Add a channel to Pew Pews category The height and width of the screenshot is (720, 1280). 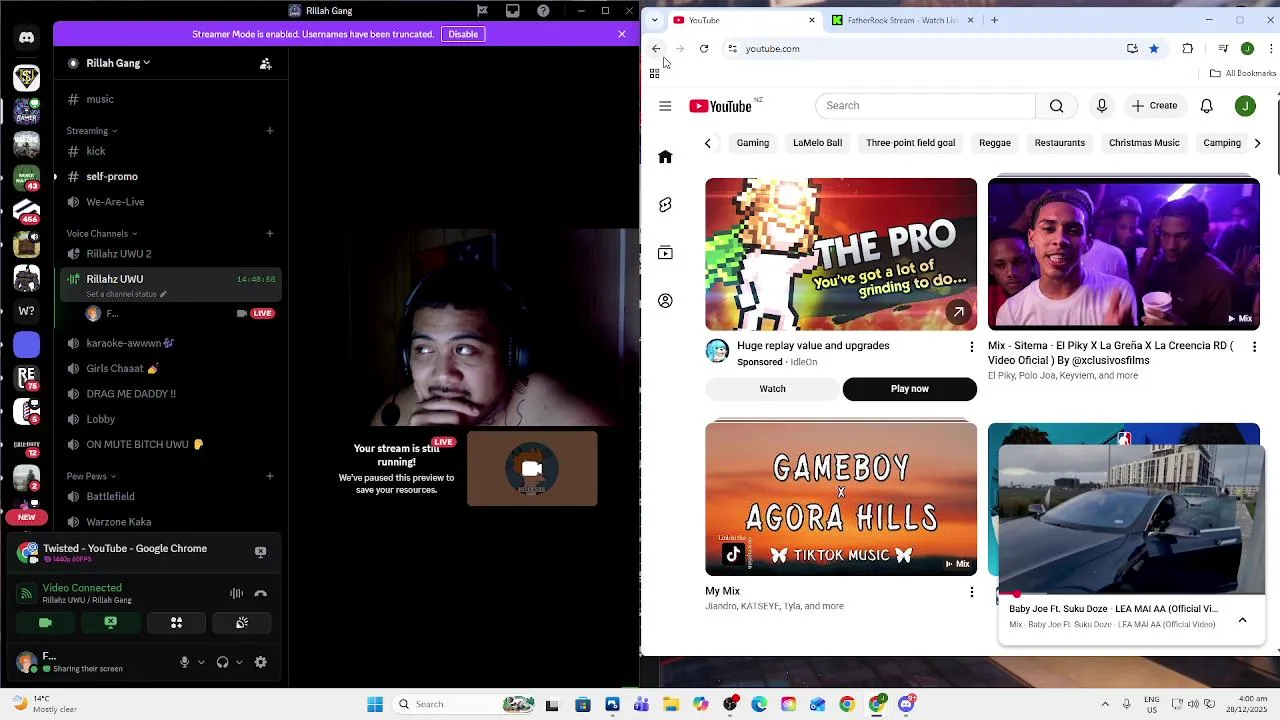coord(270,477)
